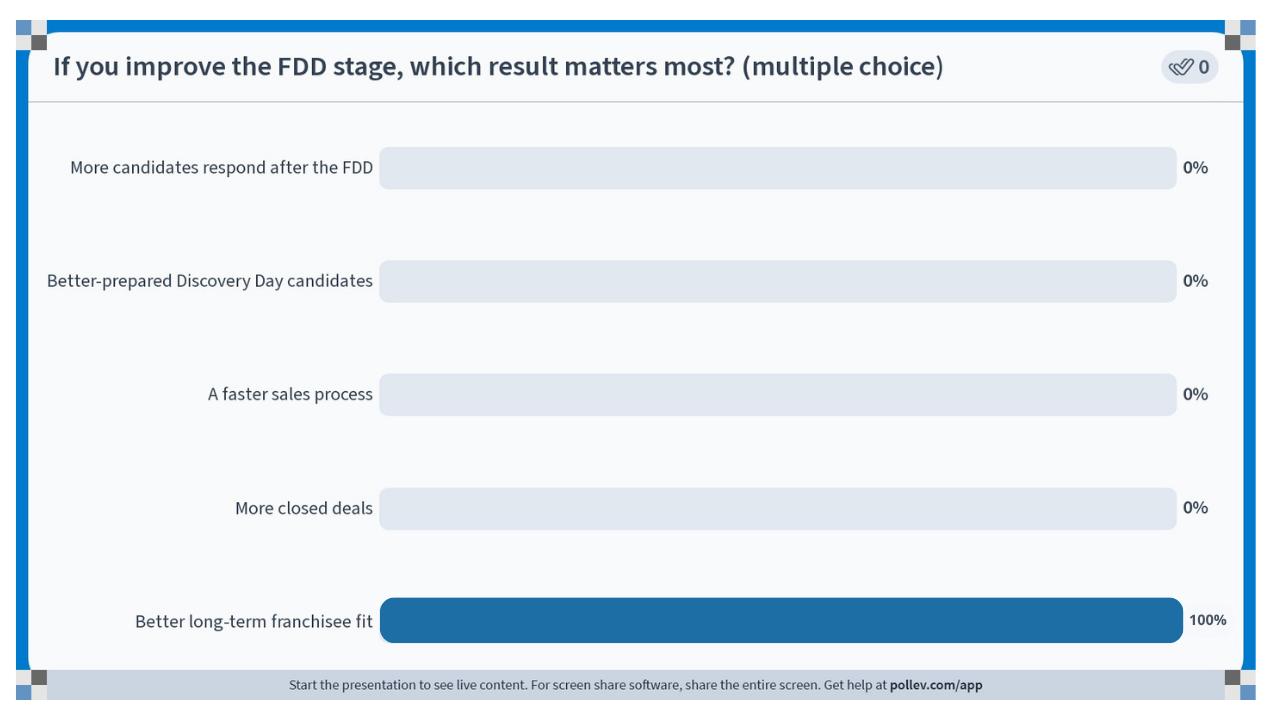Select the 'Better long-term franchisee fit' label
Screen dimensions: 1280x720
click(254, 621)
